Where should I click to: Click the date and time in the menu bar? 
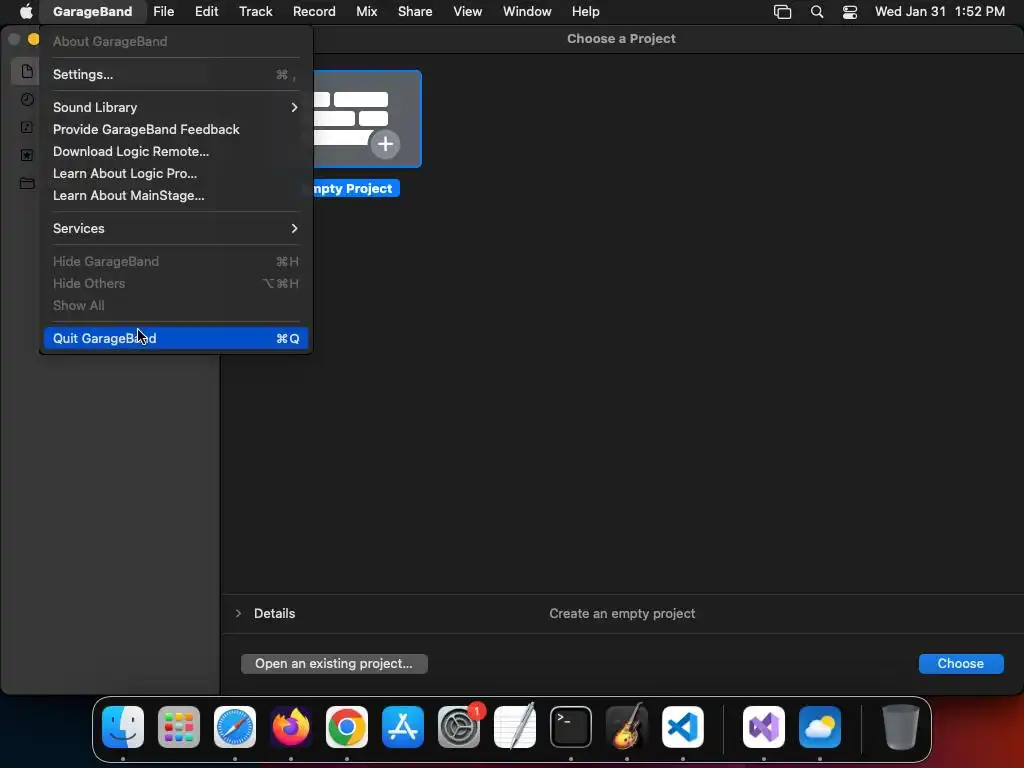940,11
